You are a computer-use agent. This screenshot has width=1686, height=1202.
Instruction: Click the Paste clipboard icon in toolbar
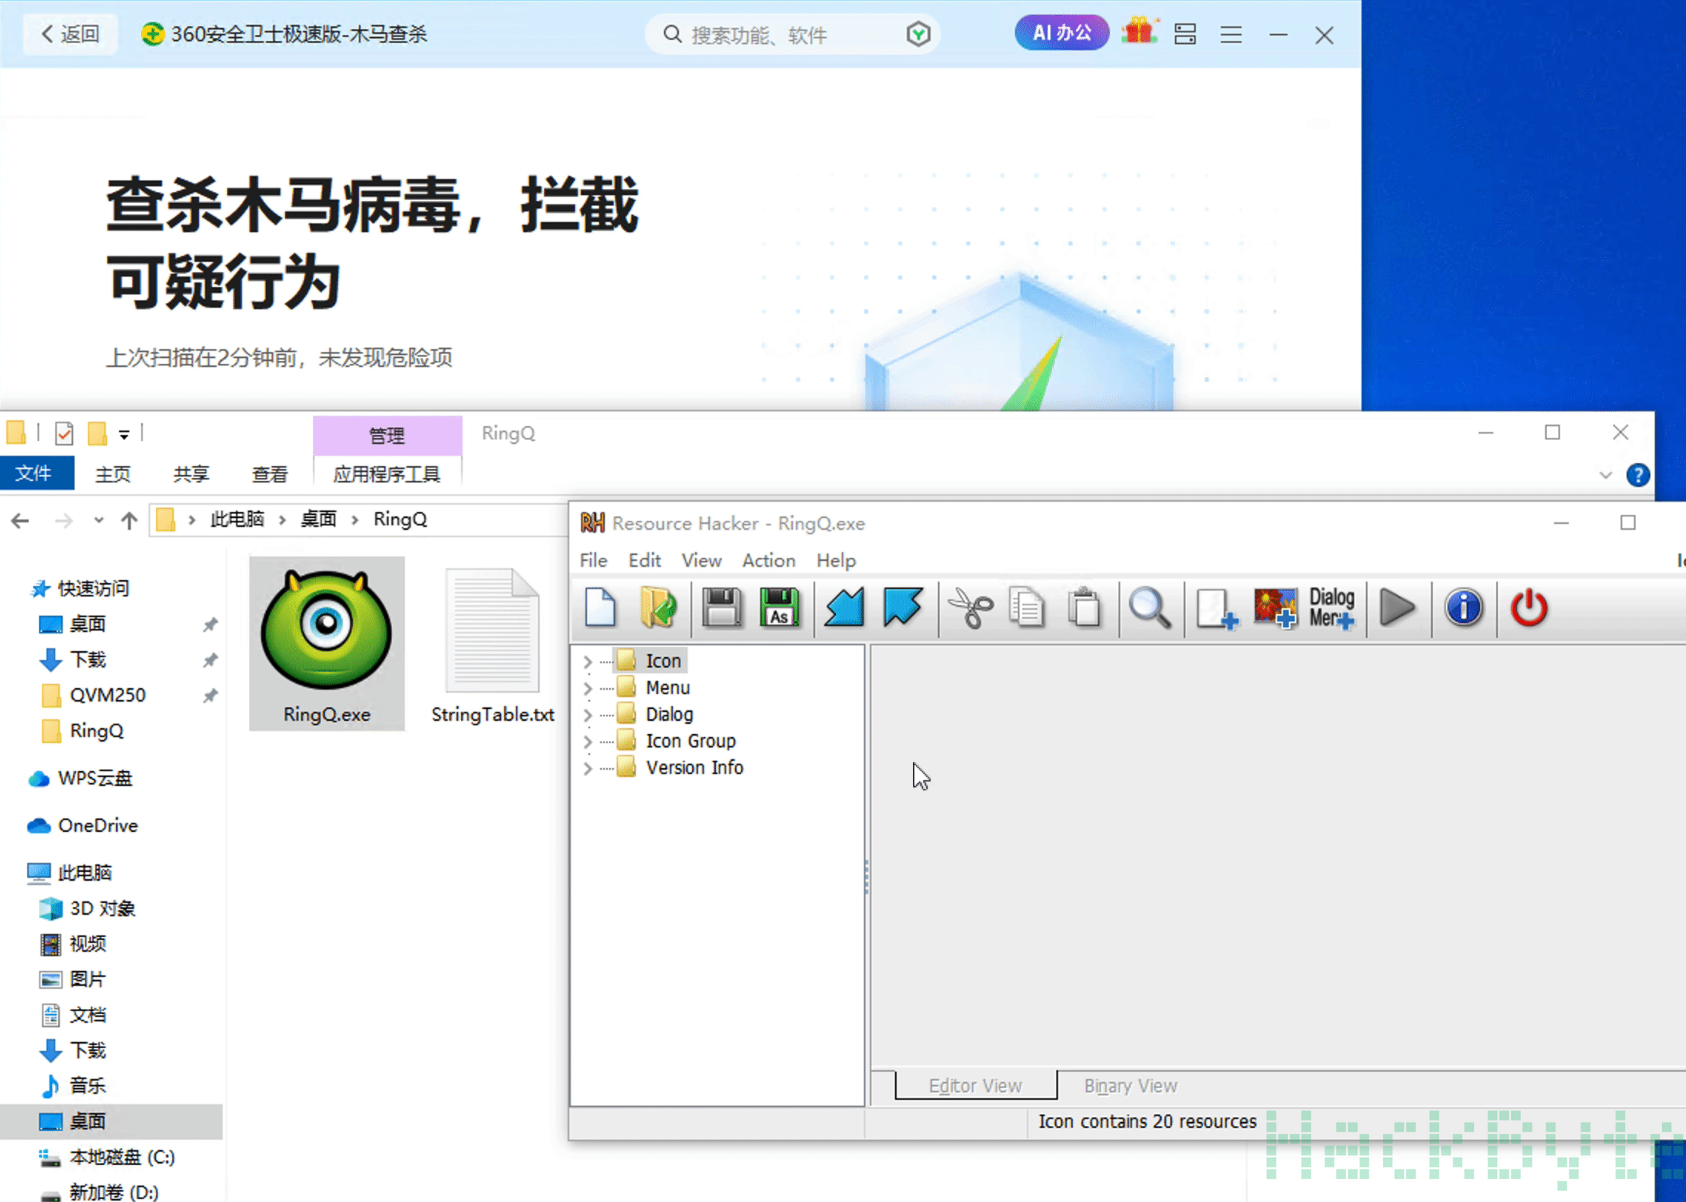point(1084,608)
